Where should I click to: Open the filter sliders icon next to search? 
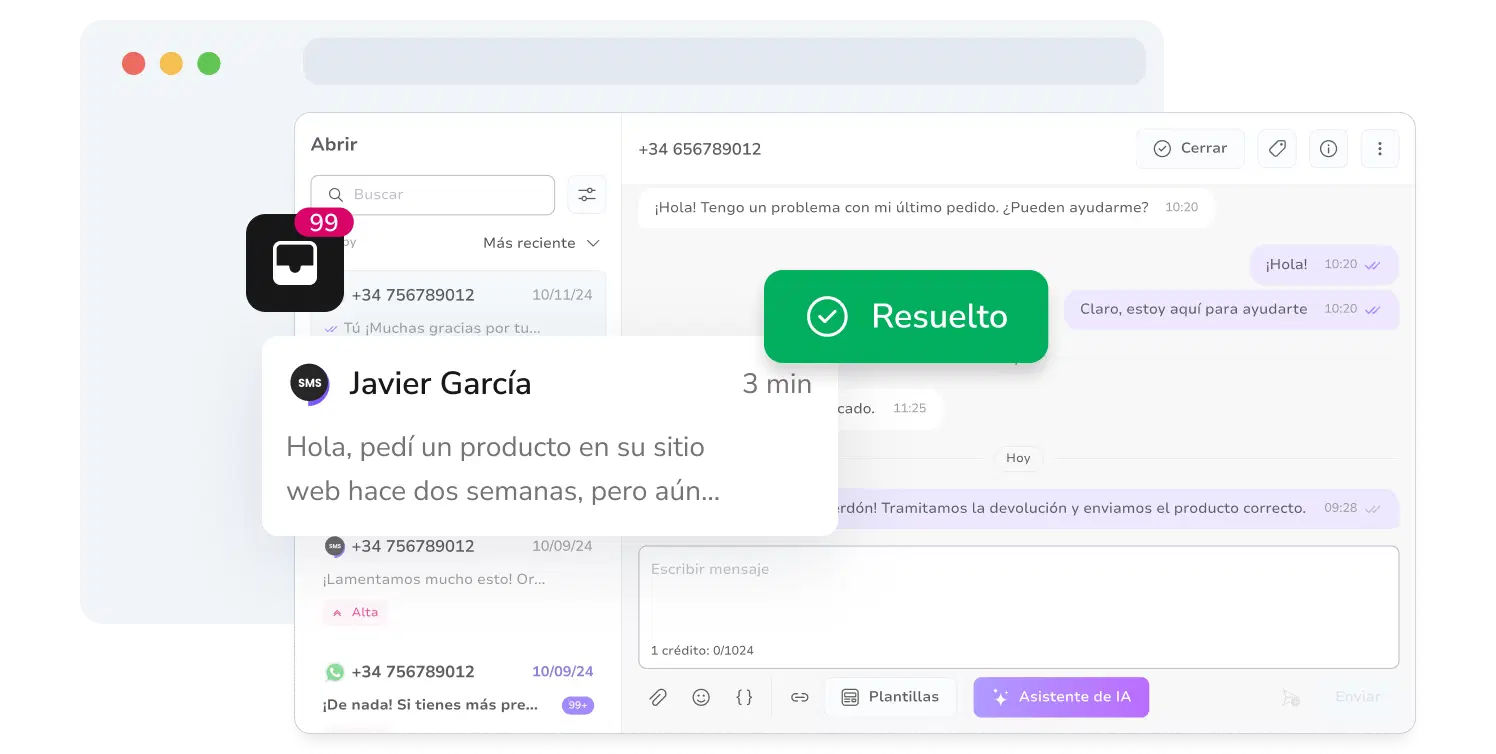(587, 195)
